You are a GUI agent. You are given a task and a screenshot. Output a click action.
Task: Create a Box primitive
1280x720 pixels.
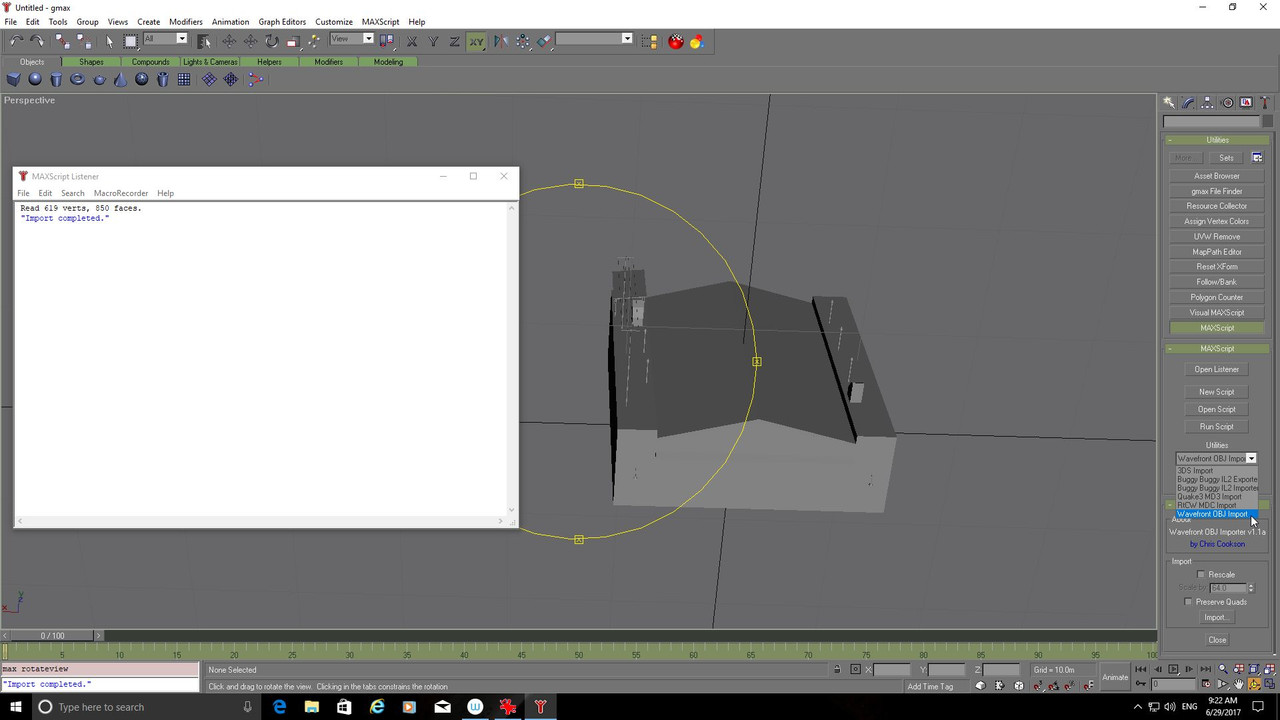point(14,79)
